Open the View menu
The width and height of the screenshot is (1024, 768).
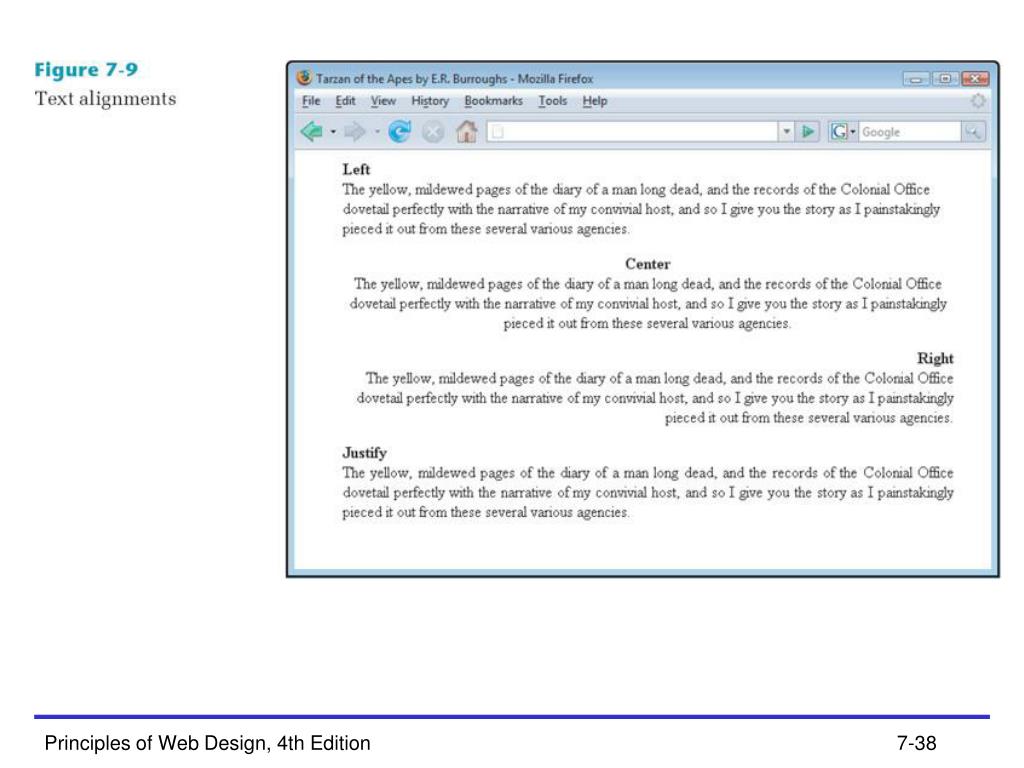click(x=383, y=101)
